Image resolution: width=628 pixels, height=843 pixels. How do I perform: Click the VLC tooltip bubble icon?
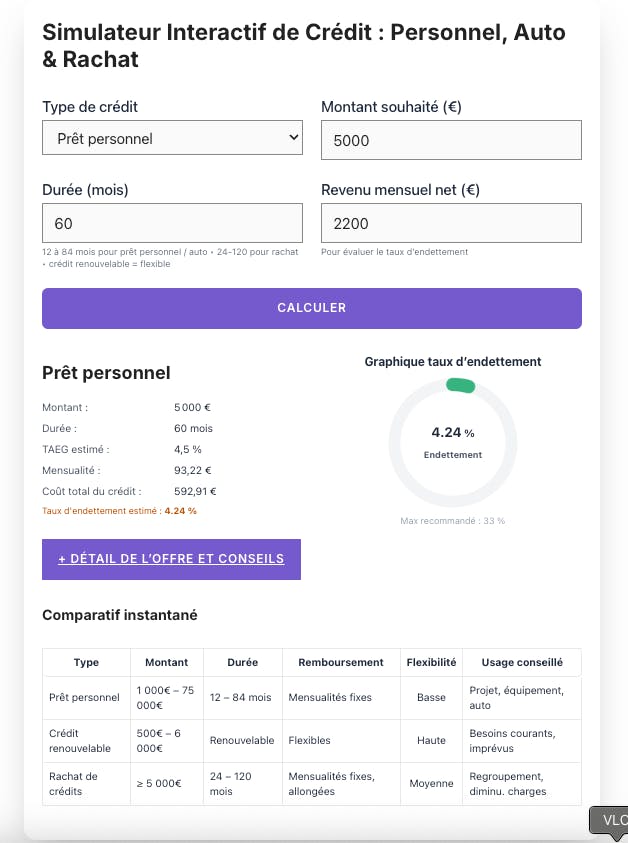click(x=610, y=821)
